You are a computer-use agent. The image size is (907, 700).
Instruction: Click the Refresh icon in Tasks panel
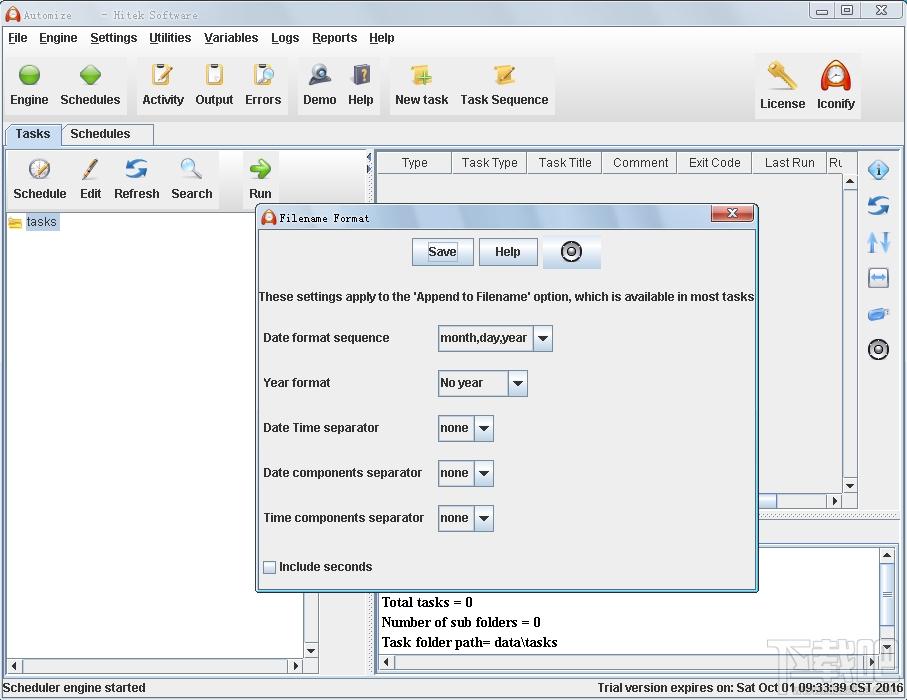tap(137, 169)
